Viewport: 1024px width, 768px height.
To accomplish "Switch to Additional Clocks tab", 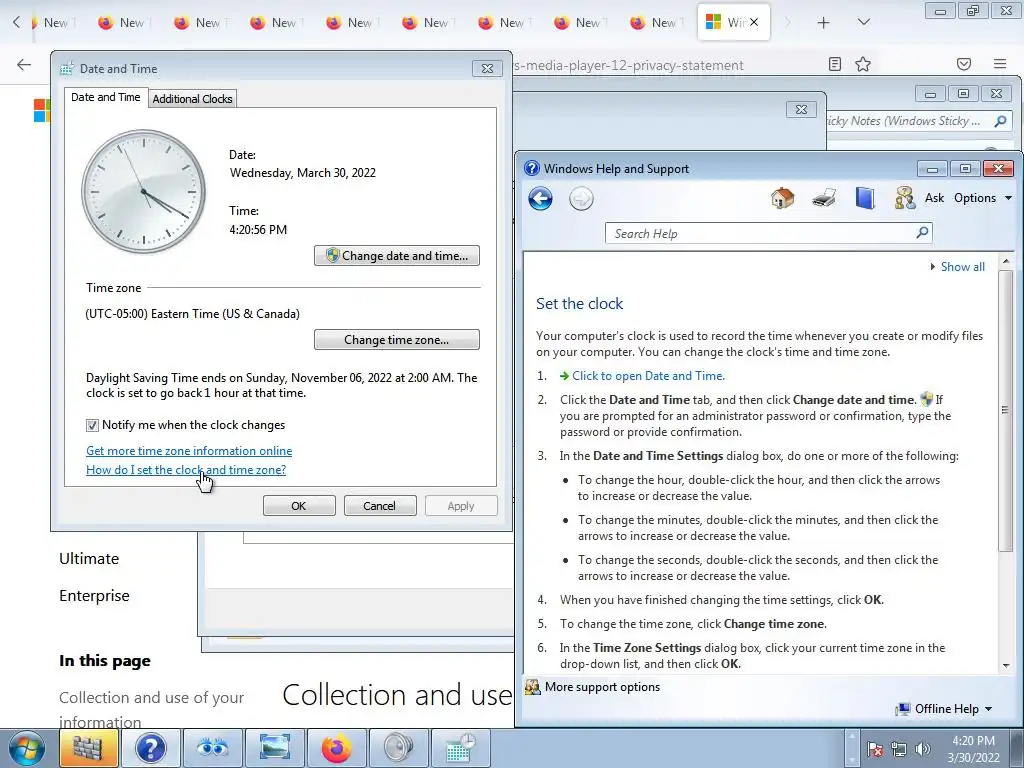I will [x=193, y=99].
